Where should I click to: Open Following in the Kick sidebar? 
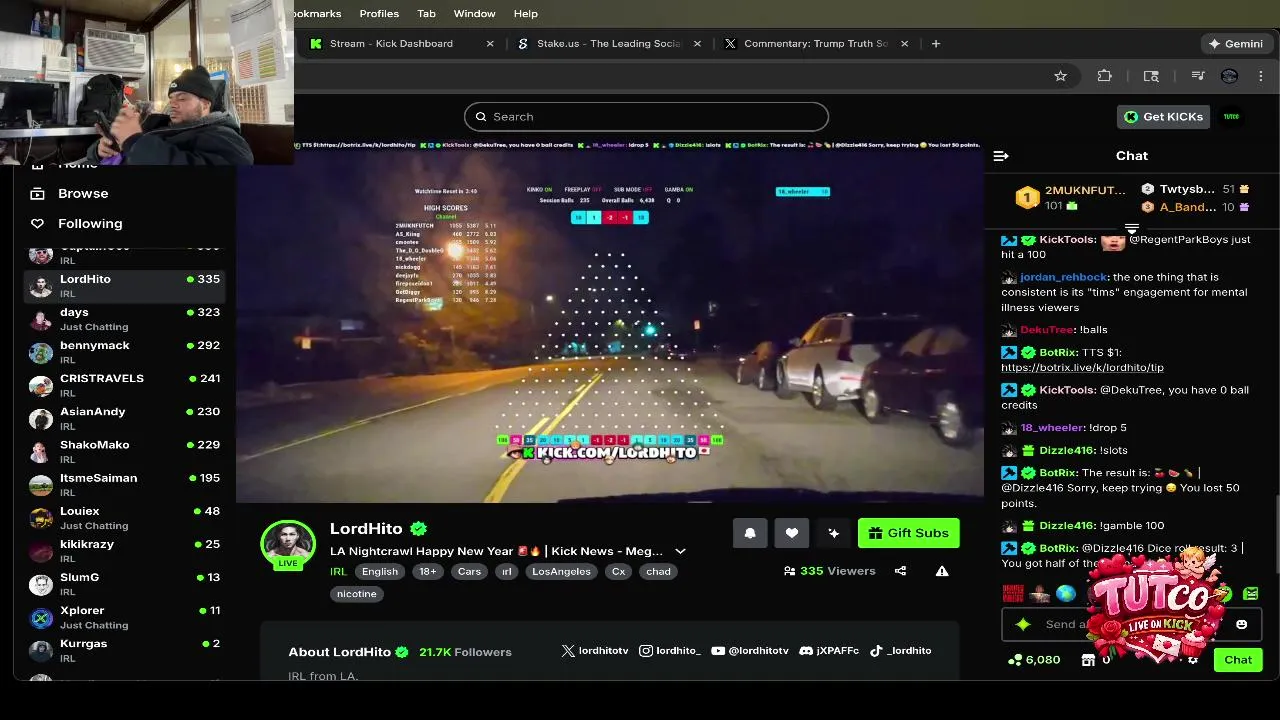(90, 224)
